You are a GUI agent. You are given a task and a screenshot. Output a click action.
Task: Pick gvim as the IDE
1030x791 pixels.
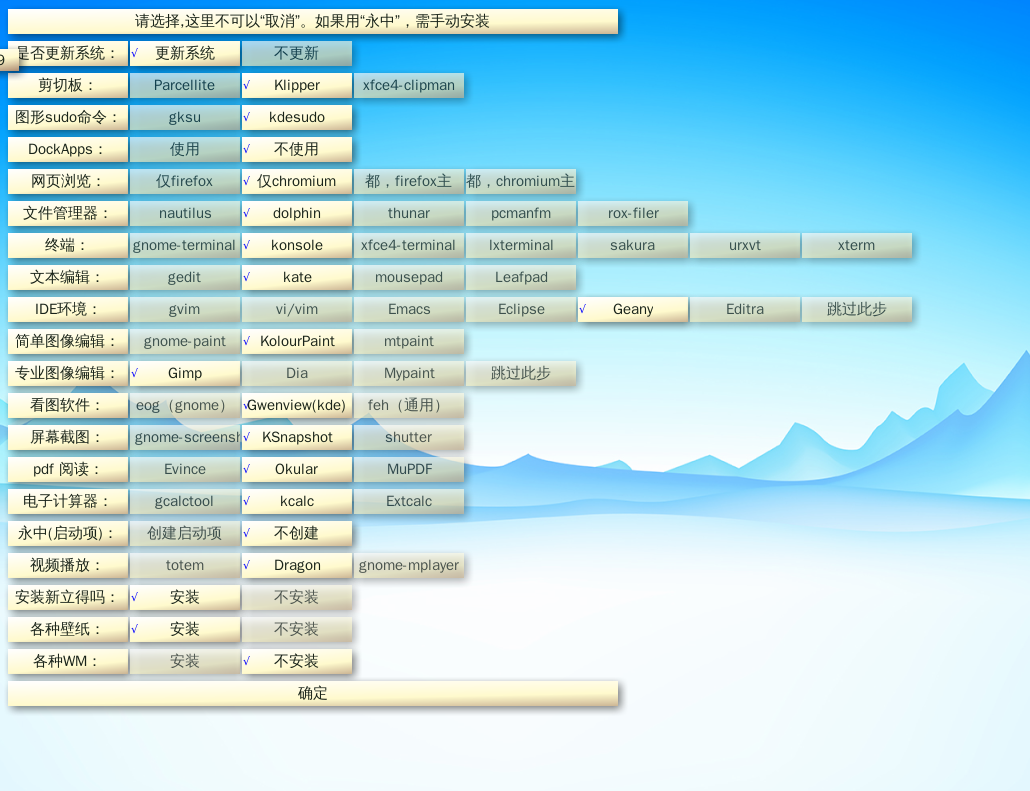point(185,309)
